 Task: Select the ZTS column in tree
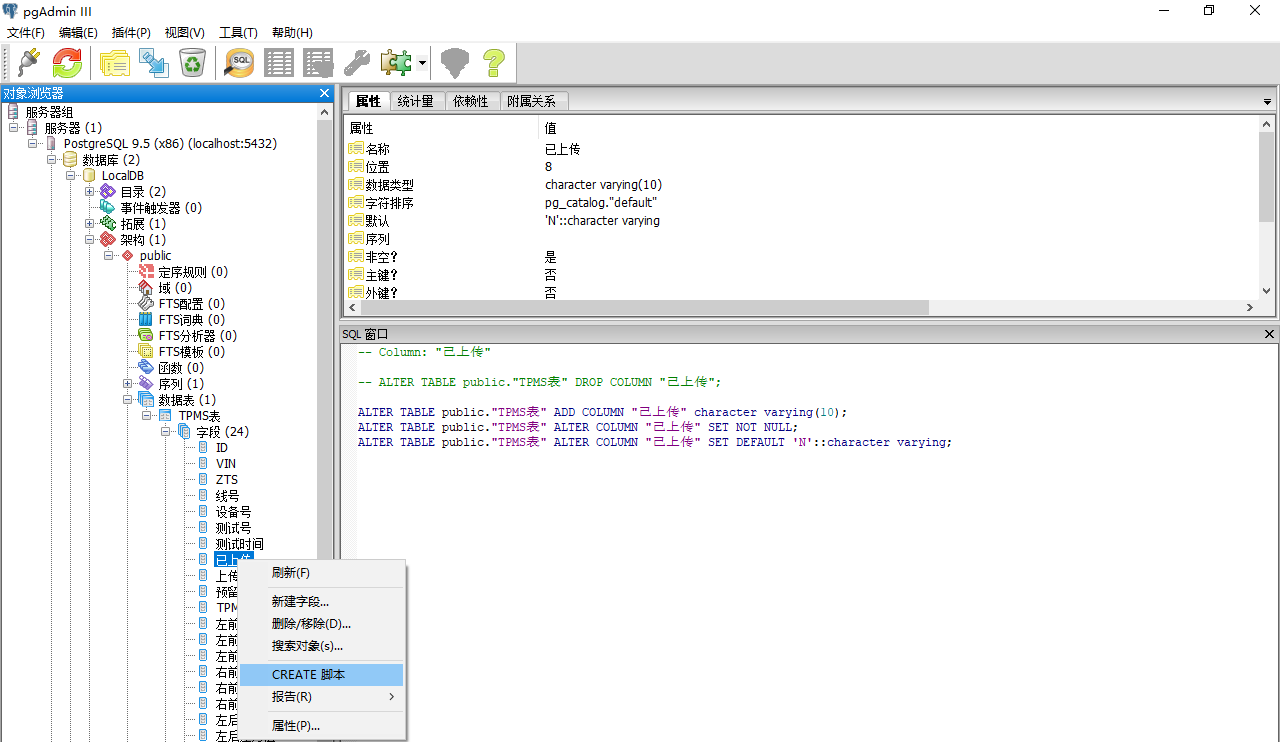tap(227, 480)
